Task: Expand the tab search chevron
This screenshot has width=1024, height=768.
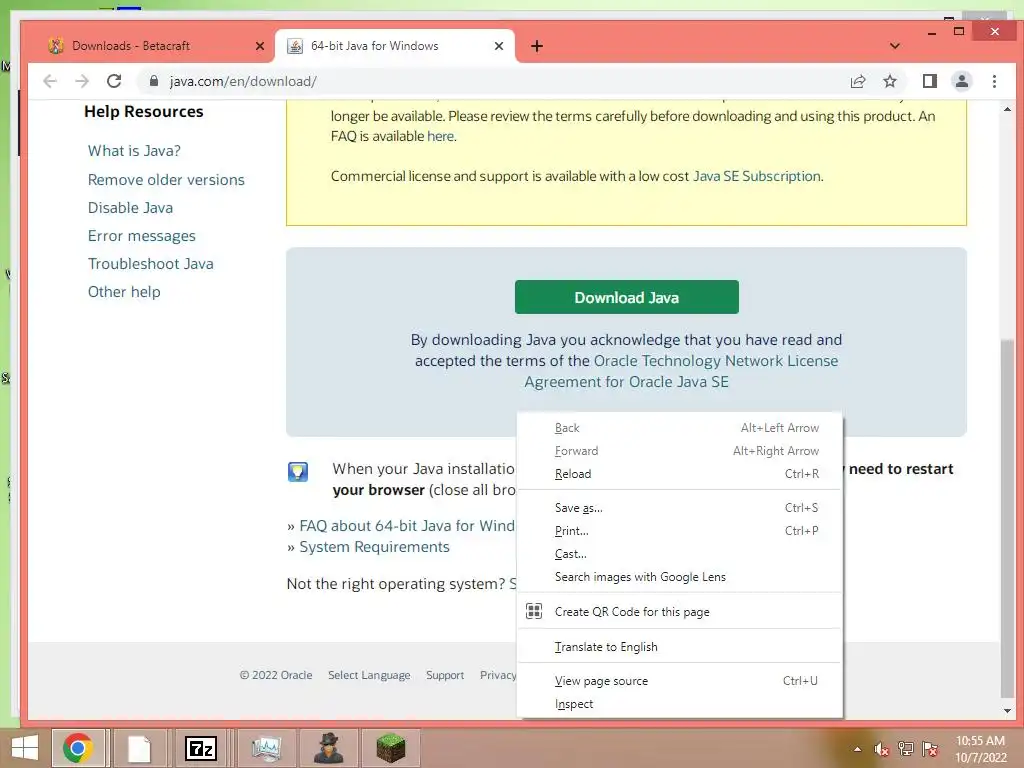Action: click(x=895, y=46)
